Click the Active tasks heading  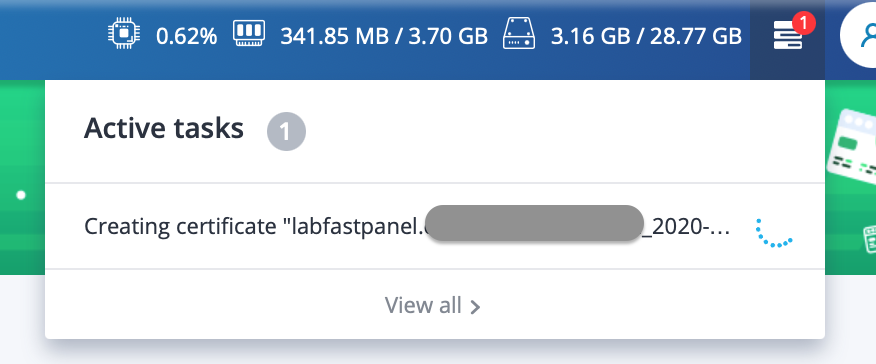click(164, 128)
